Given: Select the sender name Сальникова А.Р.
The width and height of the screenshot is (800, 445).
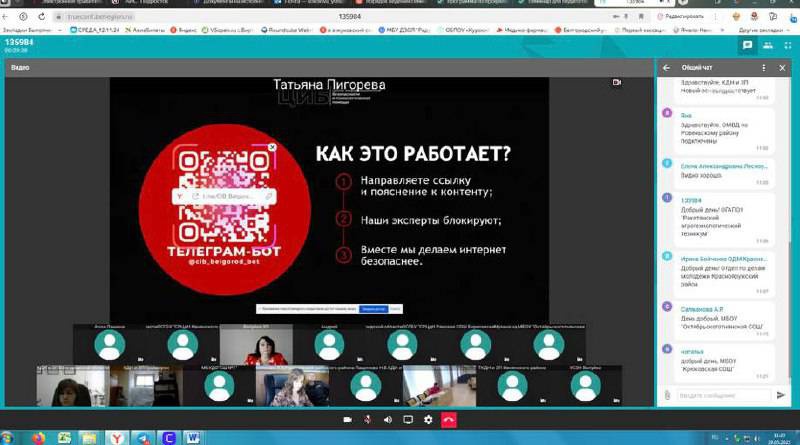Looking at the screenshot, I should click(702, 309).
